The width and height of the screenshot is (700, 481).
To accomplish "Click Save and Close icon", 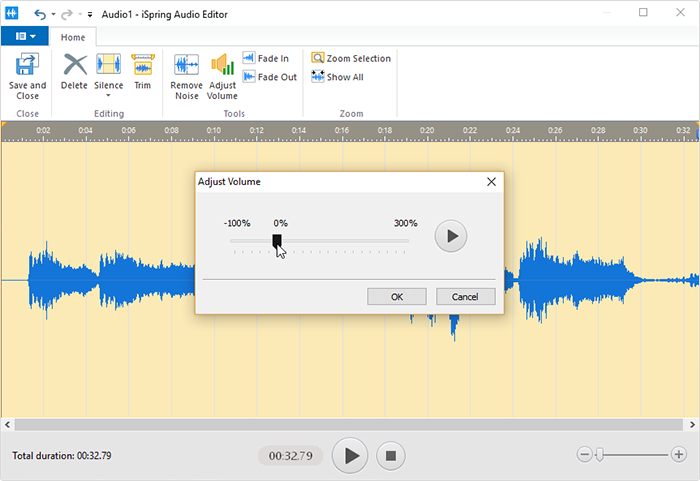I will click(27, 76).
